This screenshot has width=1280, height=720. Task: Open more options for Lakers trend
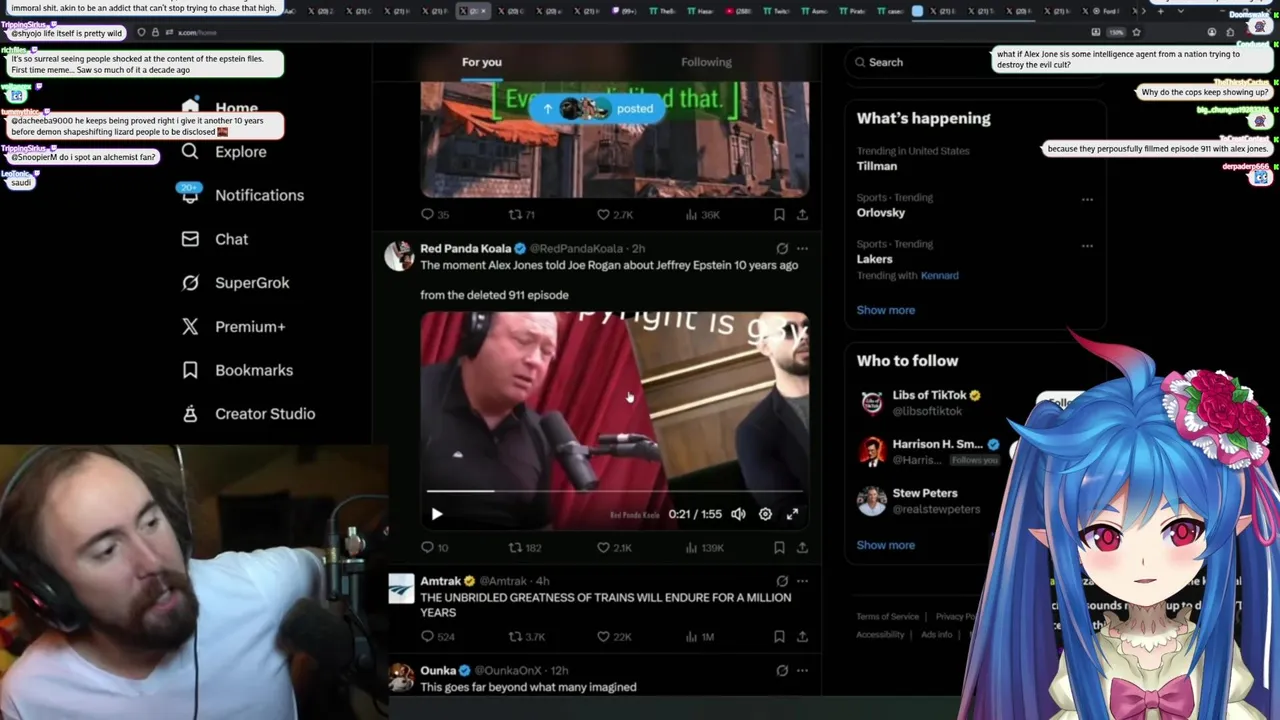point(1087,246)
